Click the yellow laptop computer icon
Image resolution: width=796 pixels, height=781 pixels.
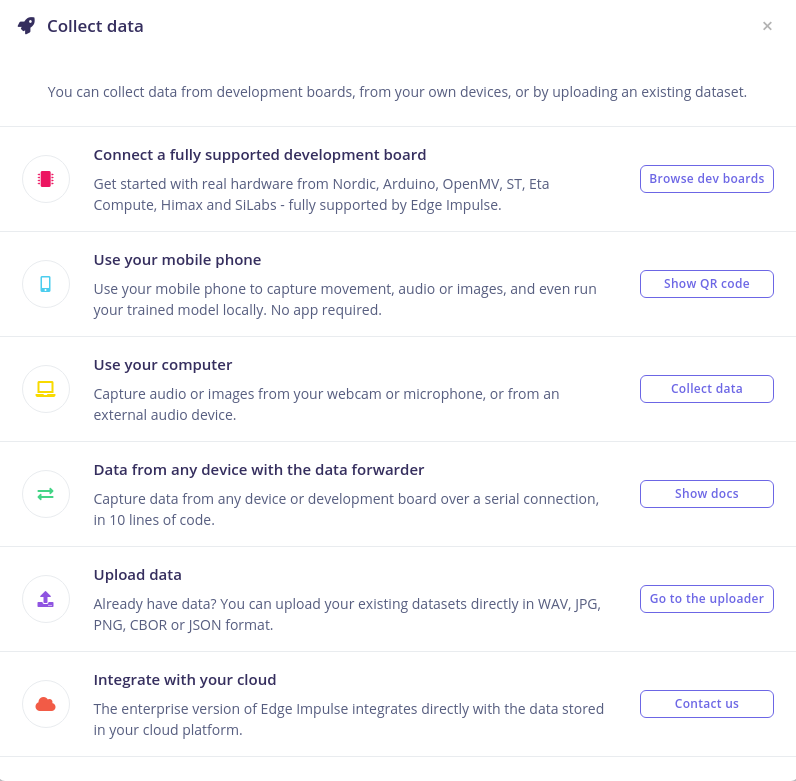click(46, 389)
